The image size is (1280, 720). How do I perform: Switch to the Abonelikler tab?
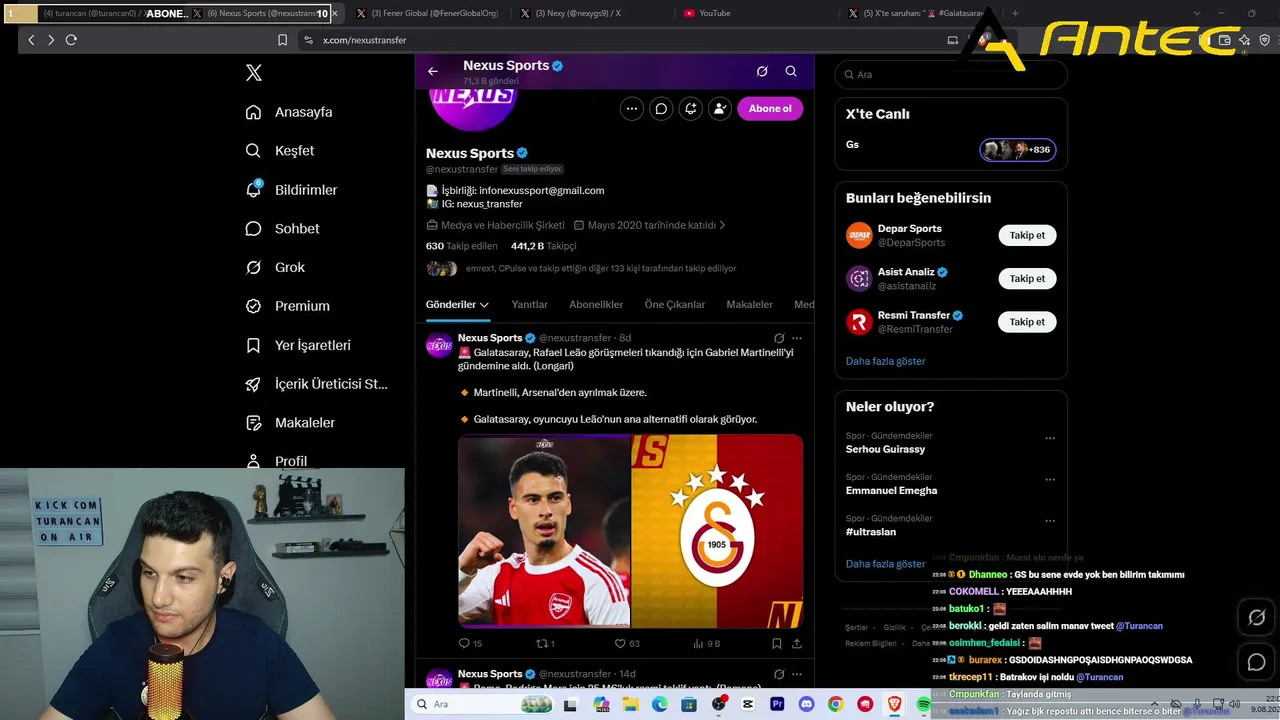[x=596, y=305]
